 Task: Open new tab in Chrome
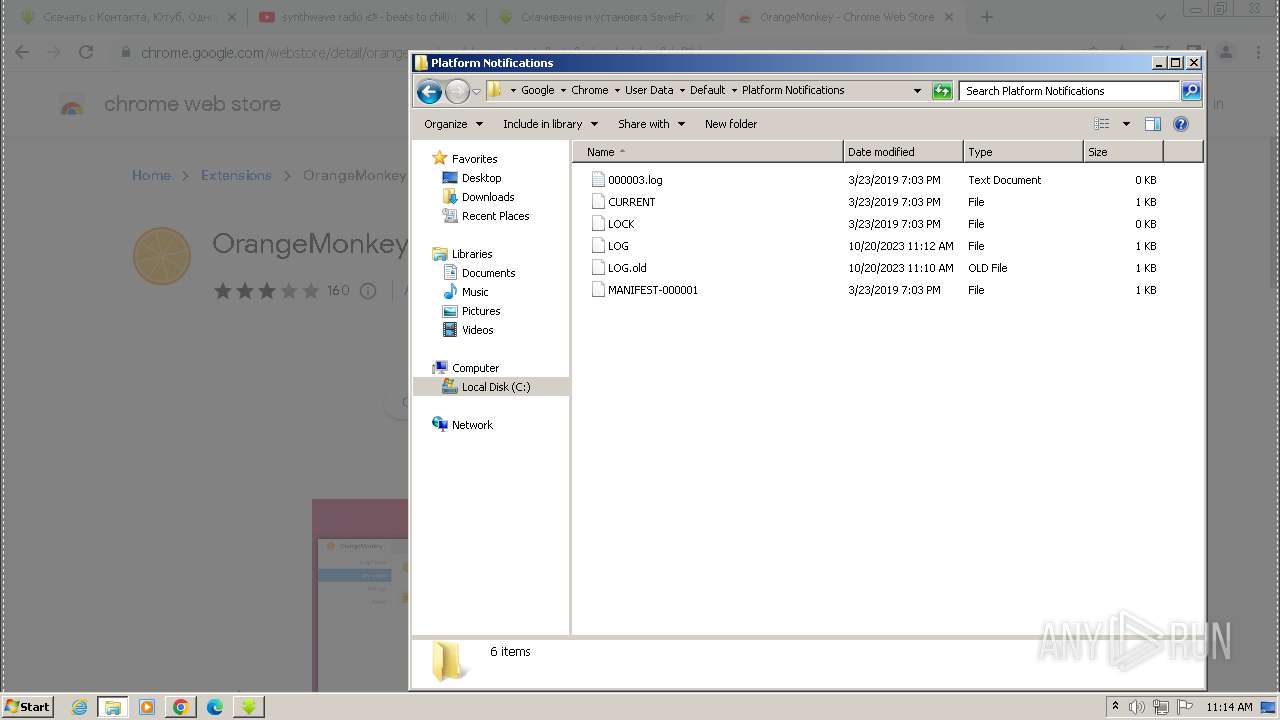coord(987,17)
